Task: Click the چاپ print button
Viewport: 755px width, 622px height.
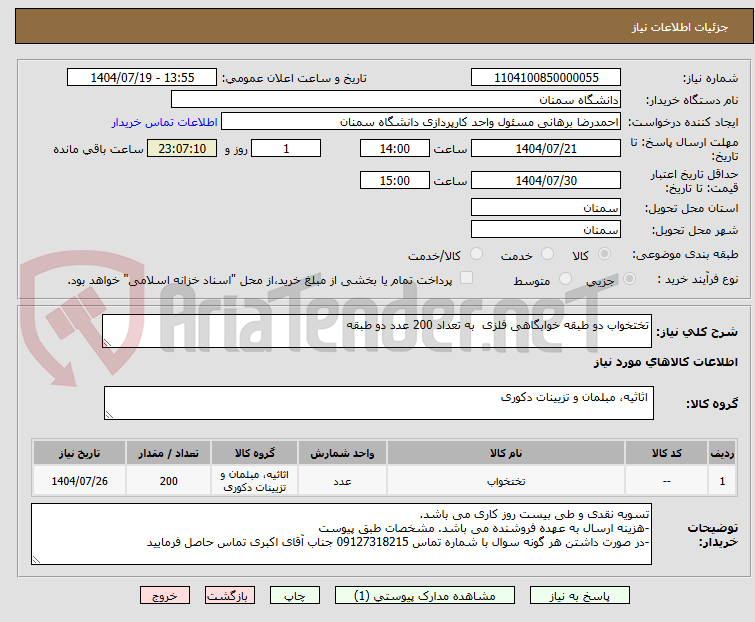Action: click(295, 596)
